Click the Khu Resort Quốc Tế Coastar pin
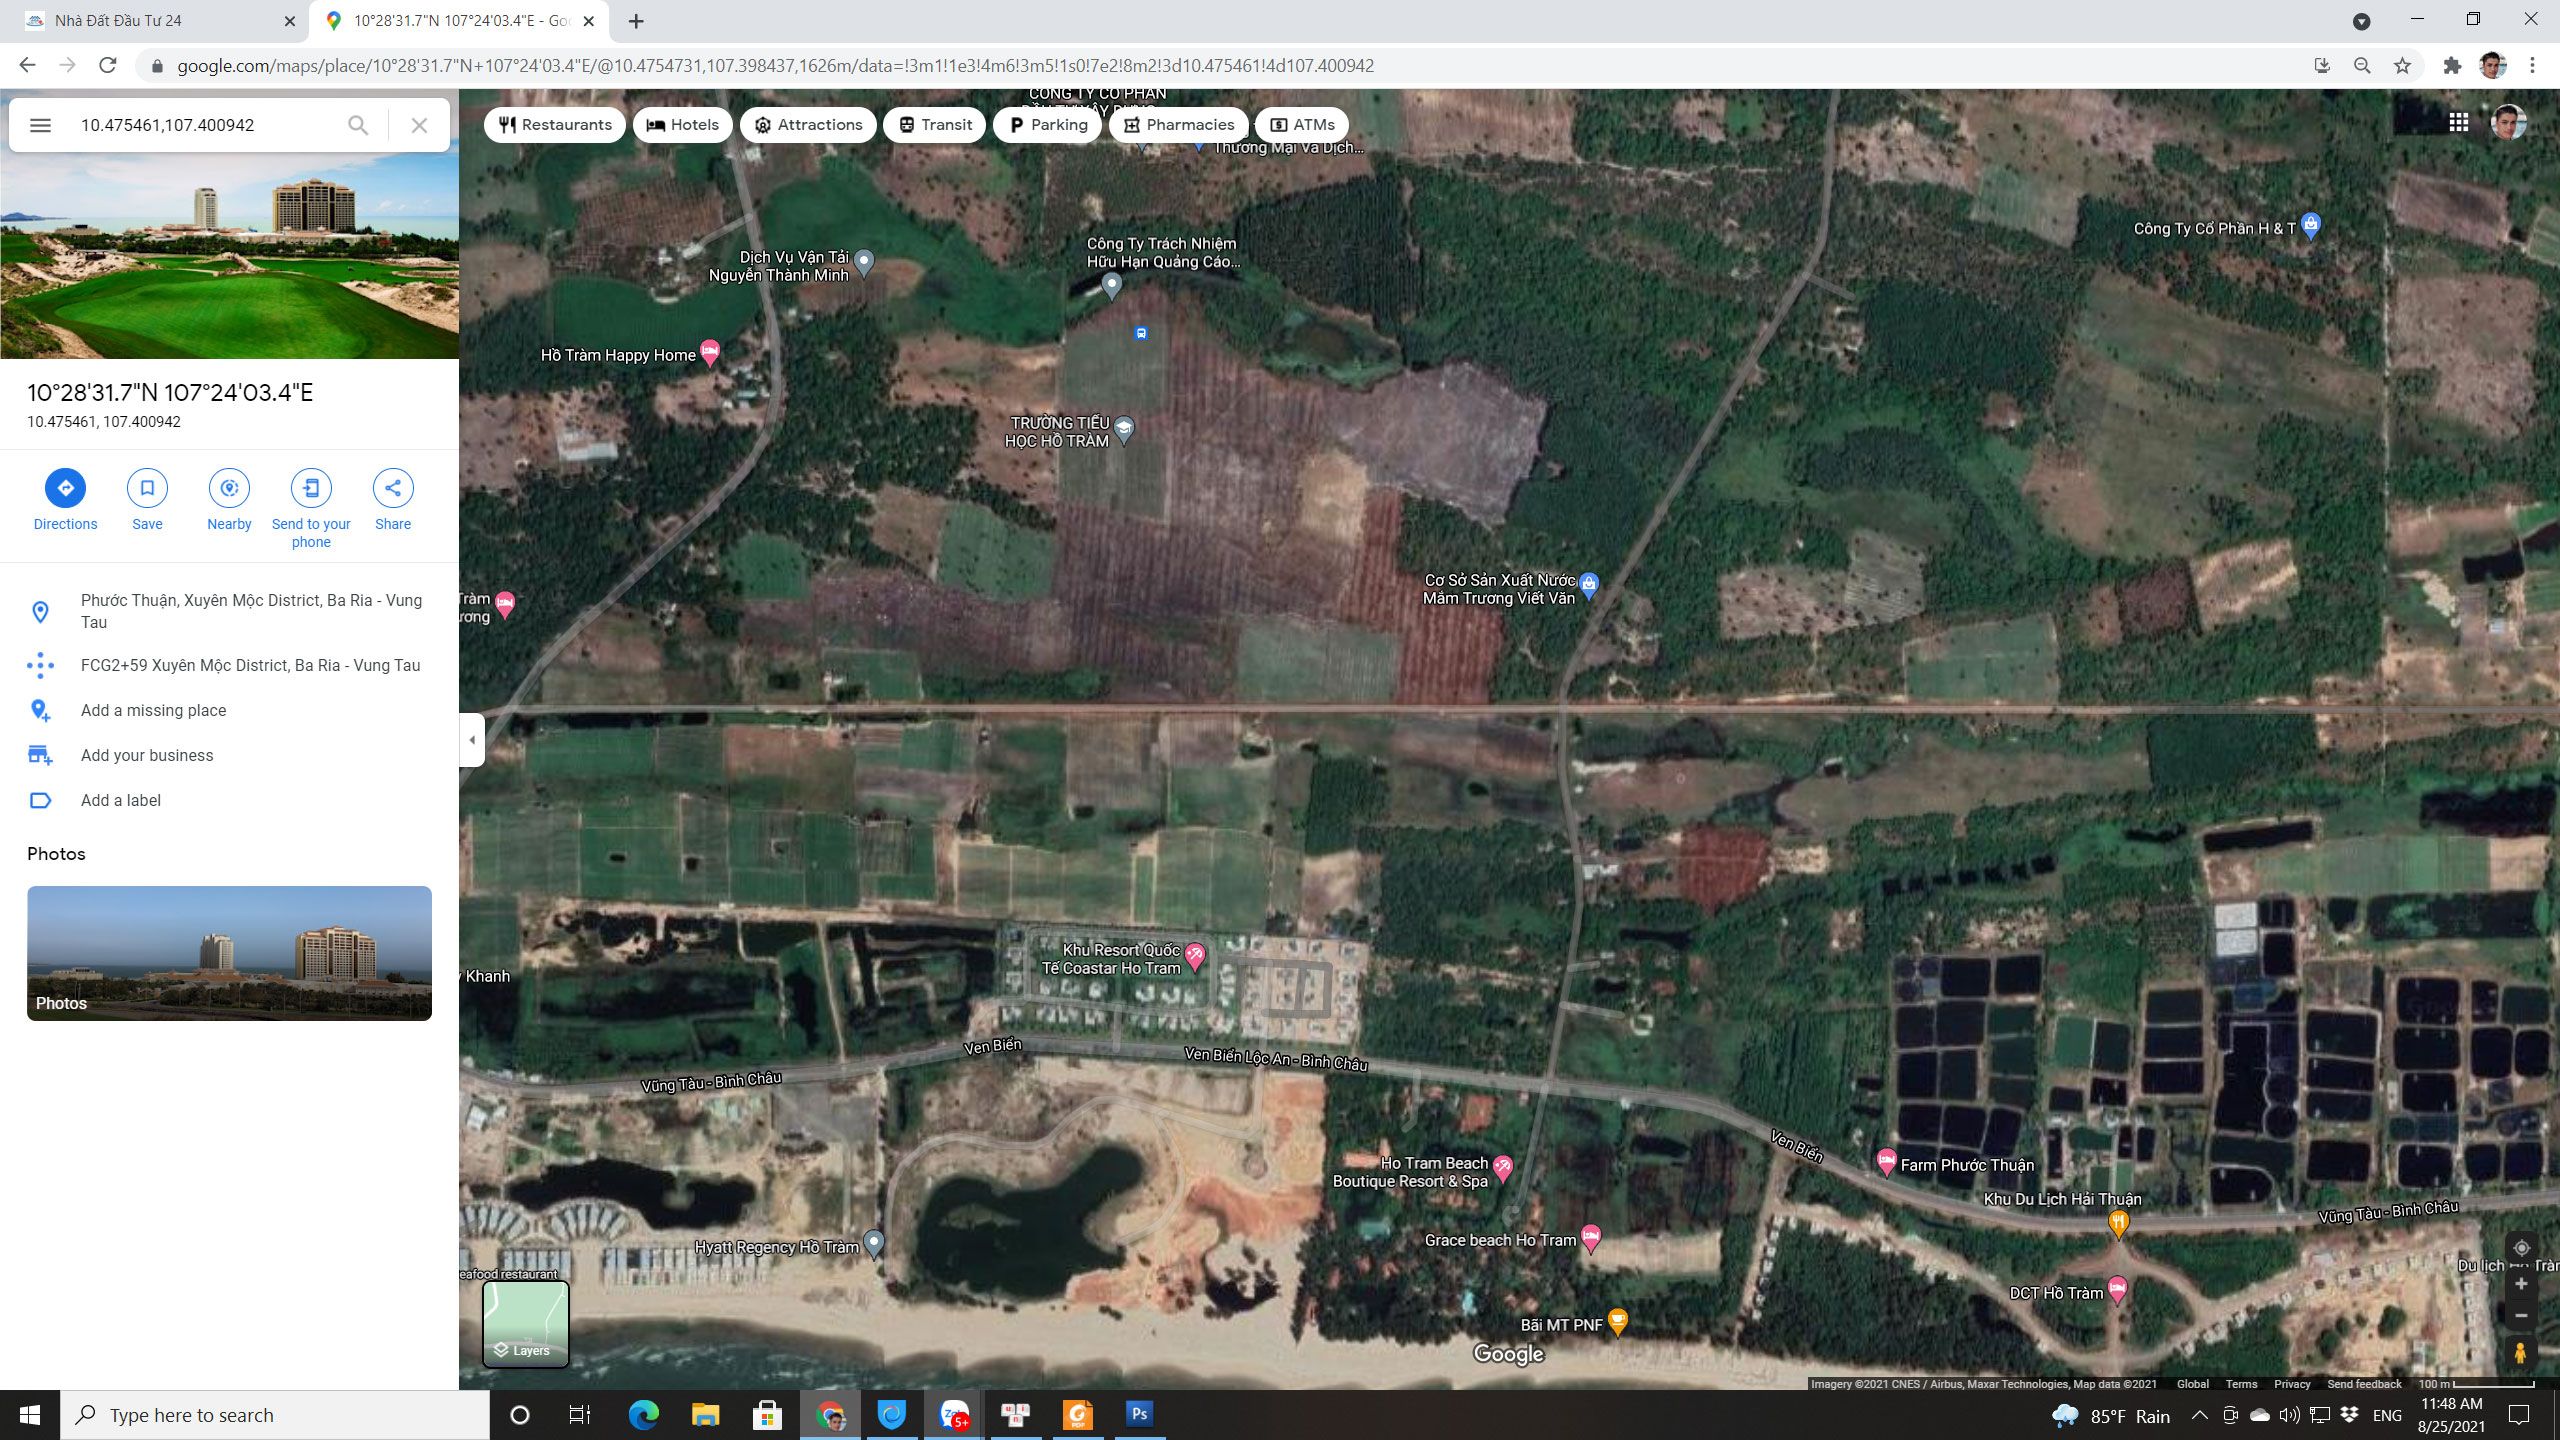Viewport: 2560px width, 1440px height. coord(1195,956)
